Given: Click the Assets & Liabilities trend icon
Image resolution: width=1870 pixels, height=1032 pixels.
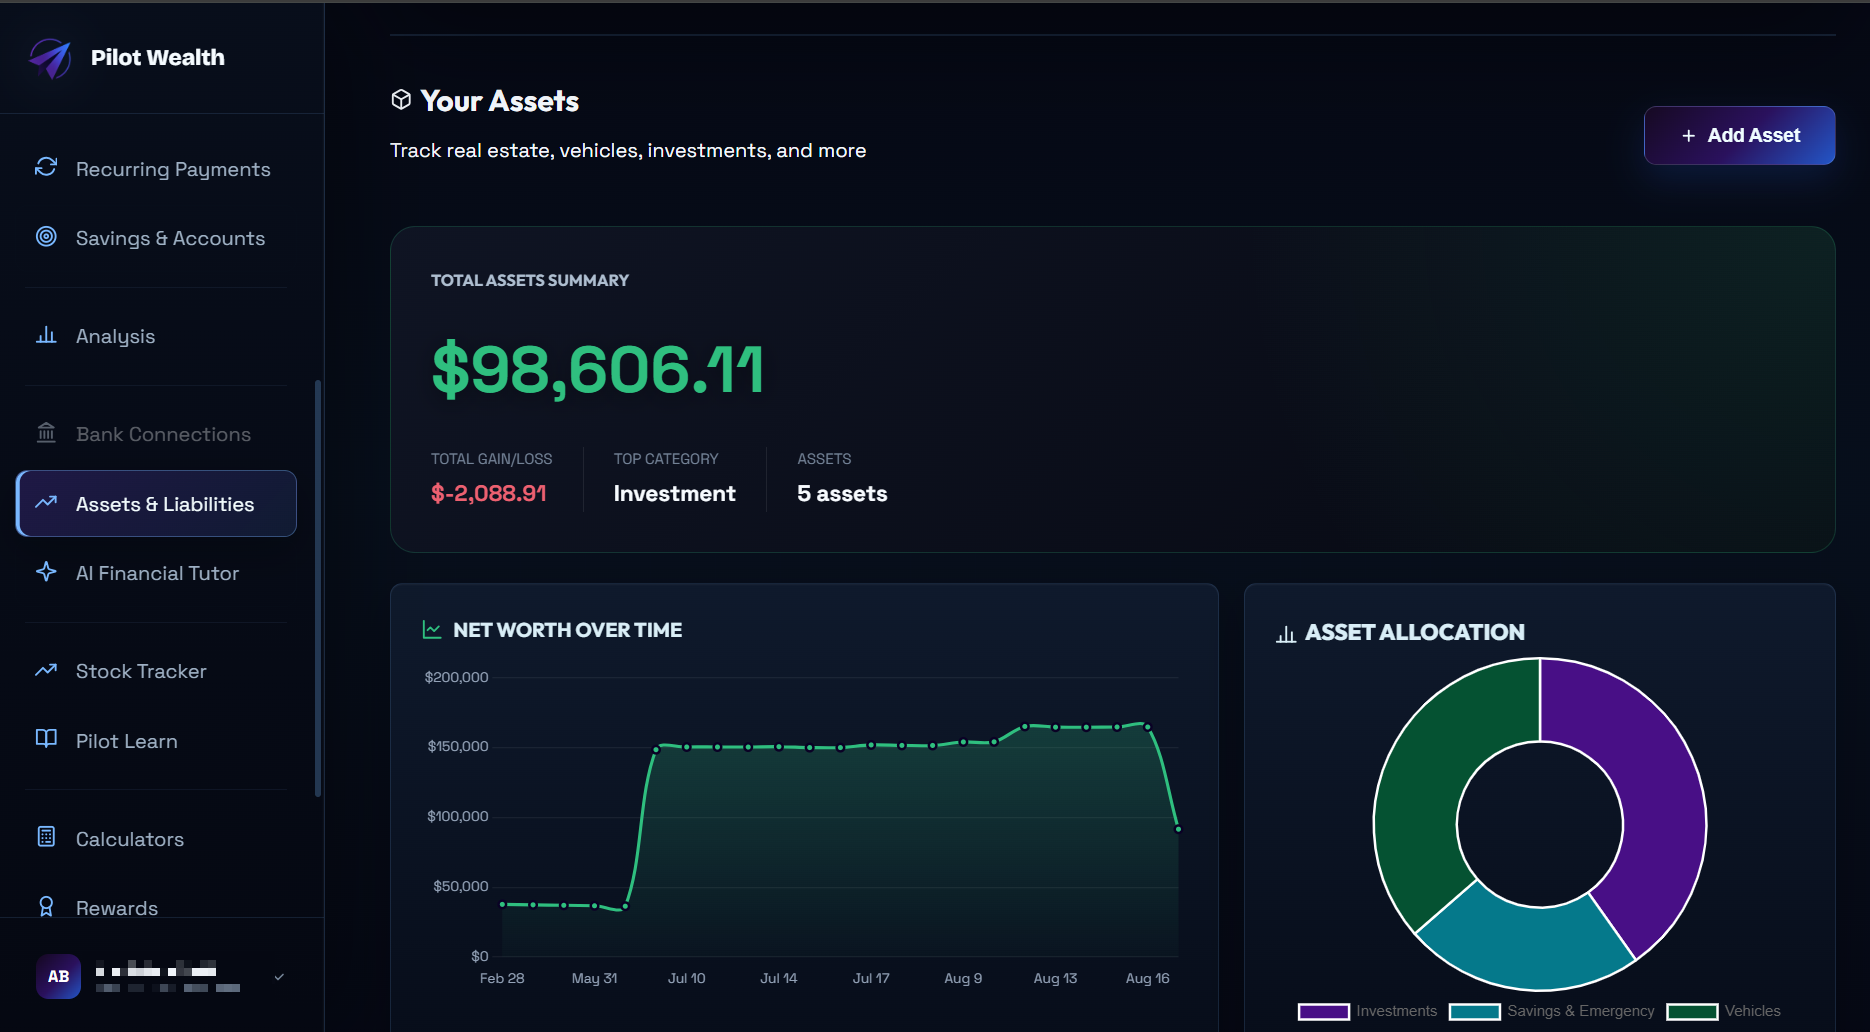Looking at the screenshot, I should pyautogui.click(x=46, y=502).
